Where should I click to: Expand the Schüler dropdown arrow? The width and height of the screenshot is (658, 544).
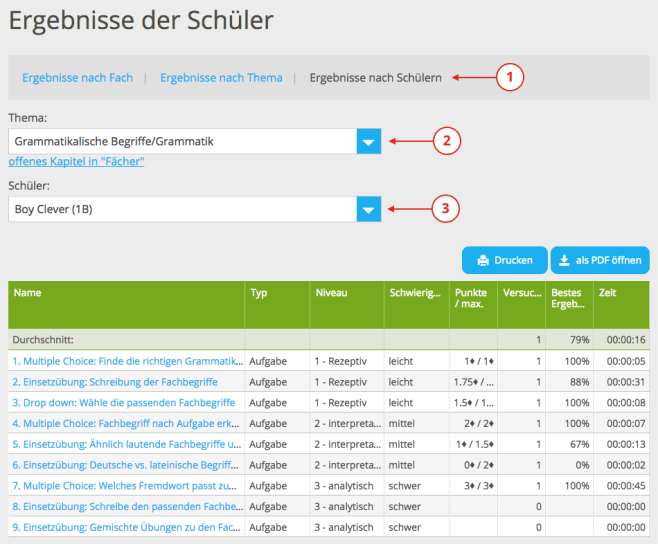coord(369,209)
